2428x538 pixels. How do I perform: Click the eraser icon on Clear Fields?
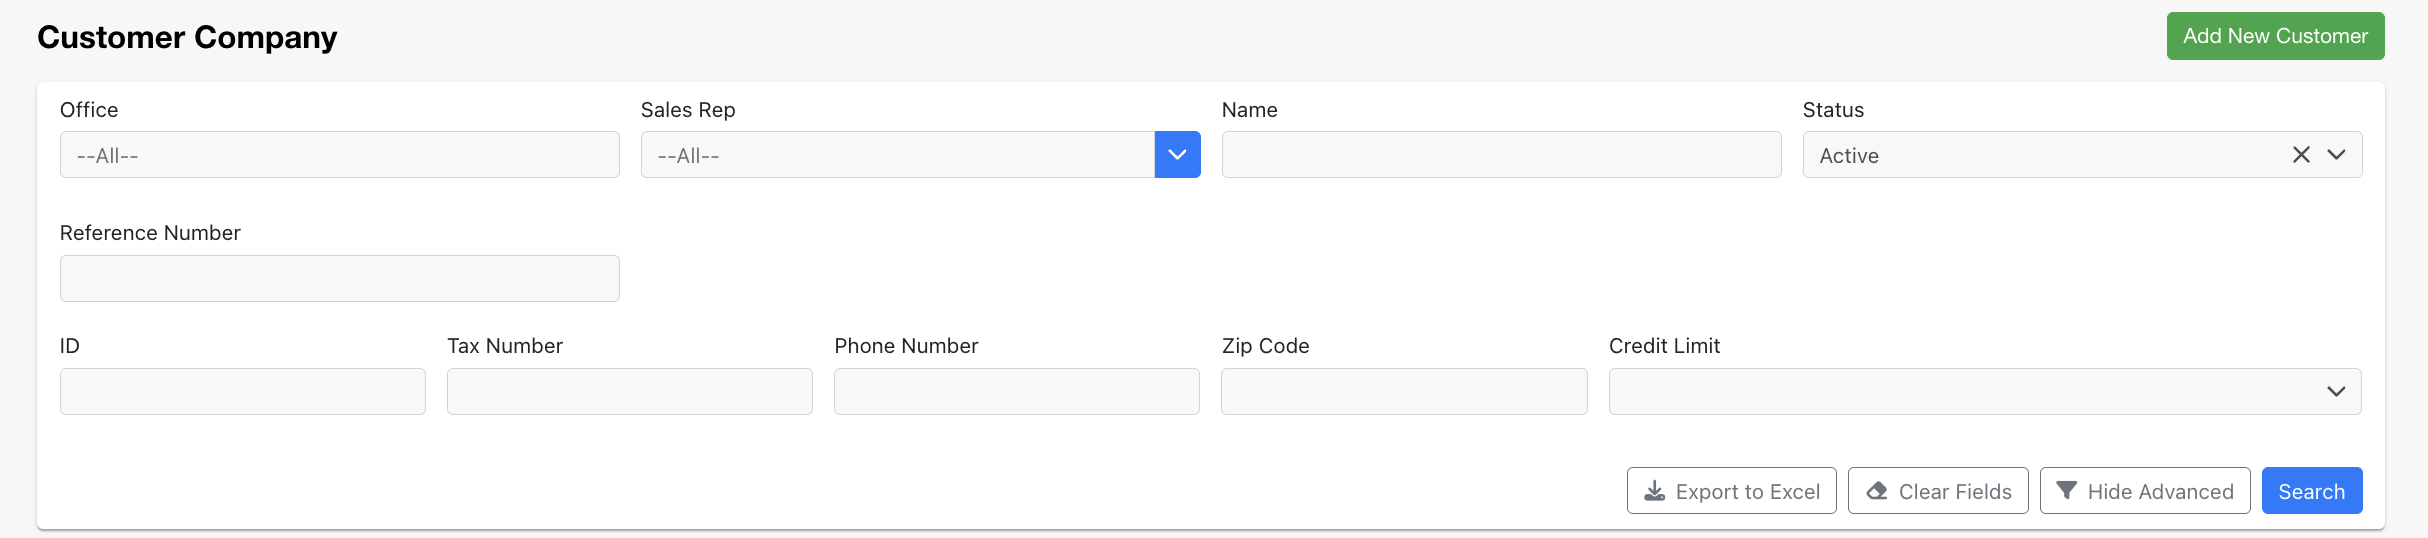(1877, 491)
